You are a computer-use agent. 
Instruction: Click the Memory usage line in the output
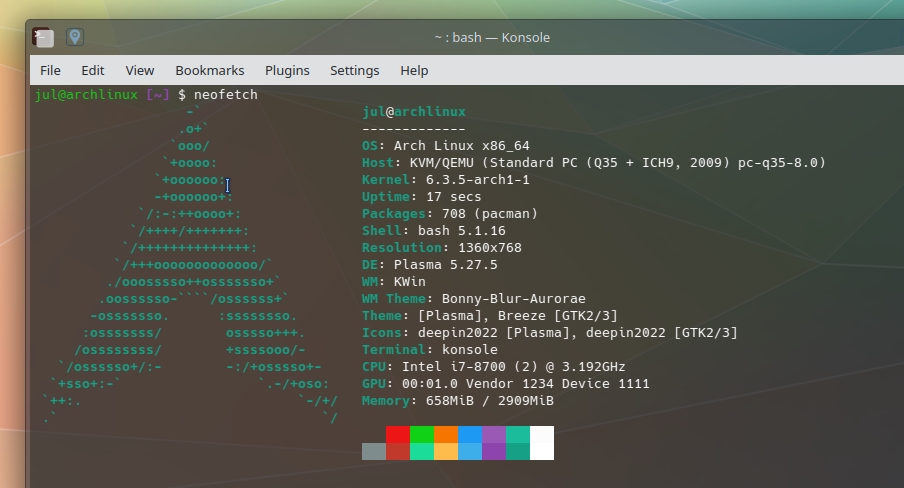pyautogui.click(x=458, y=401)
